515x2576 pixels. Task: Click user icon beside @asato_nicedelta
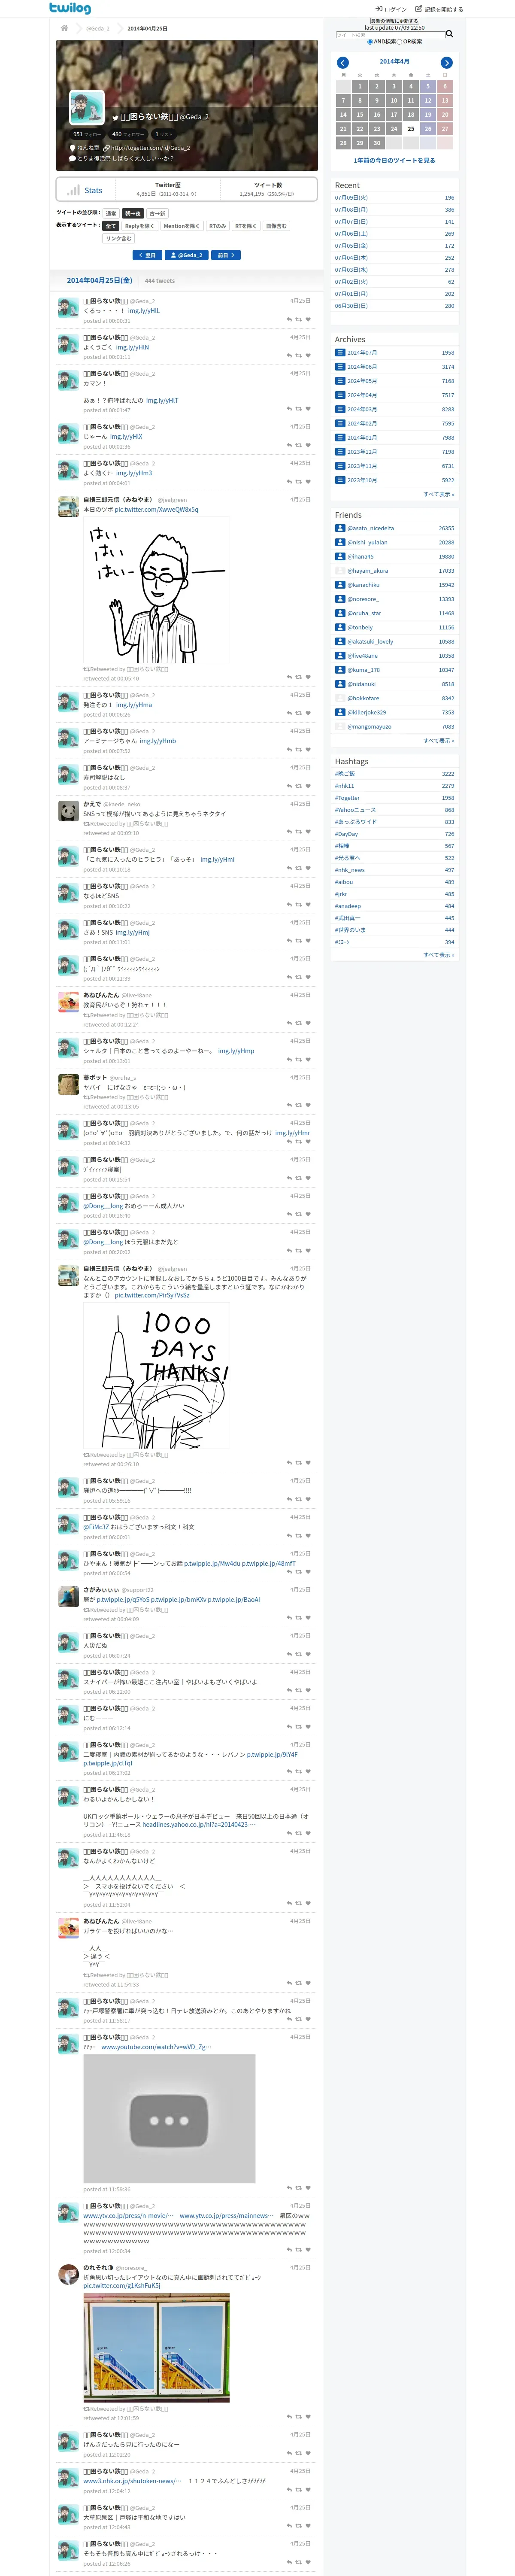(x=340, y=528)
